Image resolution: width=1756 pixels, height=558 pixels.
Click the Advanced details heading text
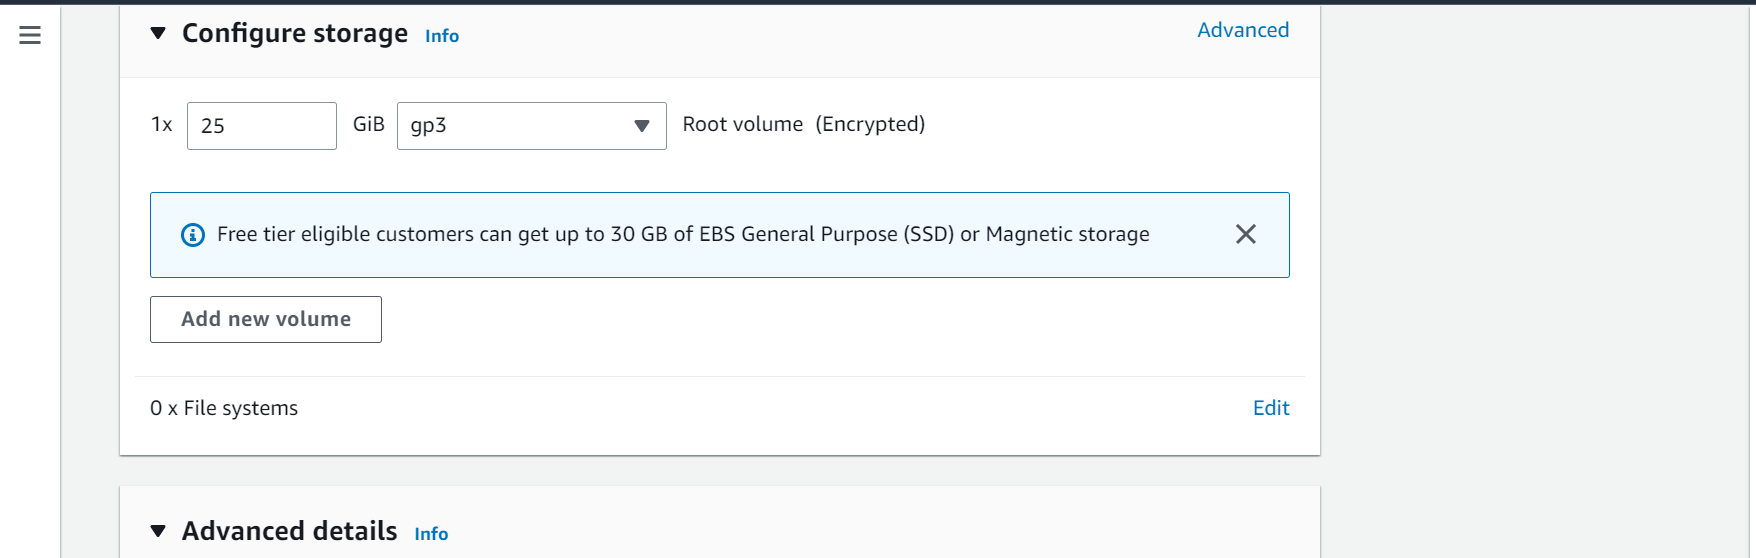pyautogui.click(x=290, y=531)
